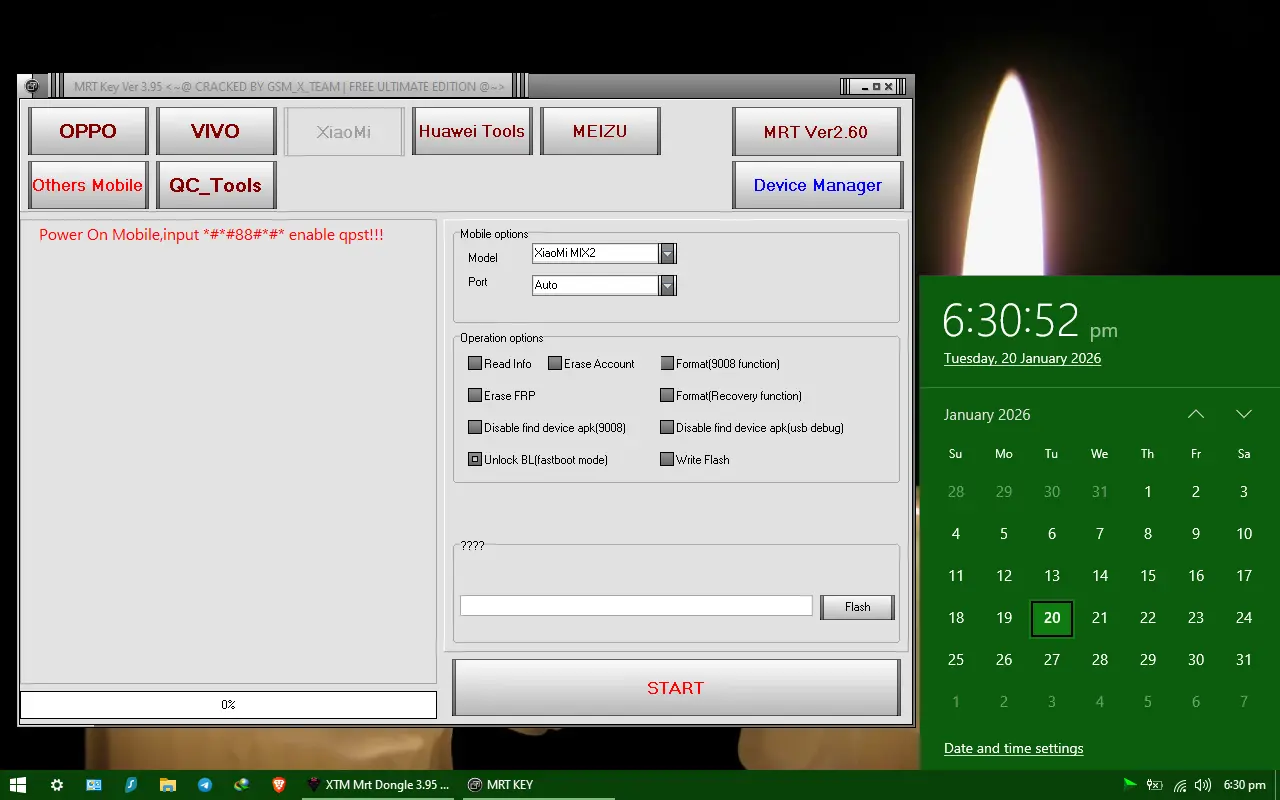Select January 9 in the calendar
Viewport: 1280px width, 800px height.
point(1196,534)
